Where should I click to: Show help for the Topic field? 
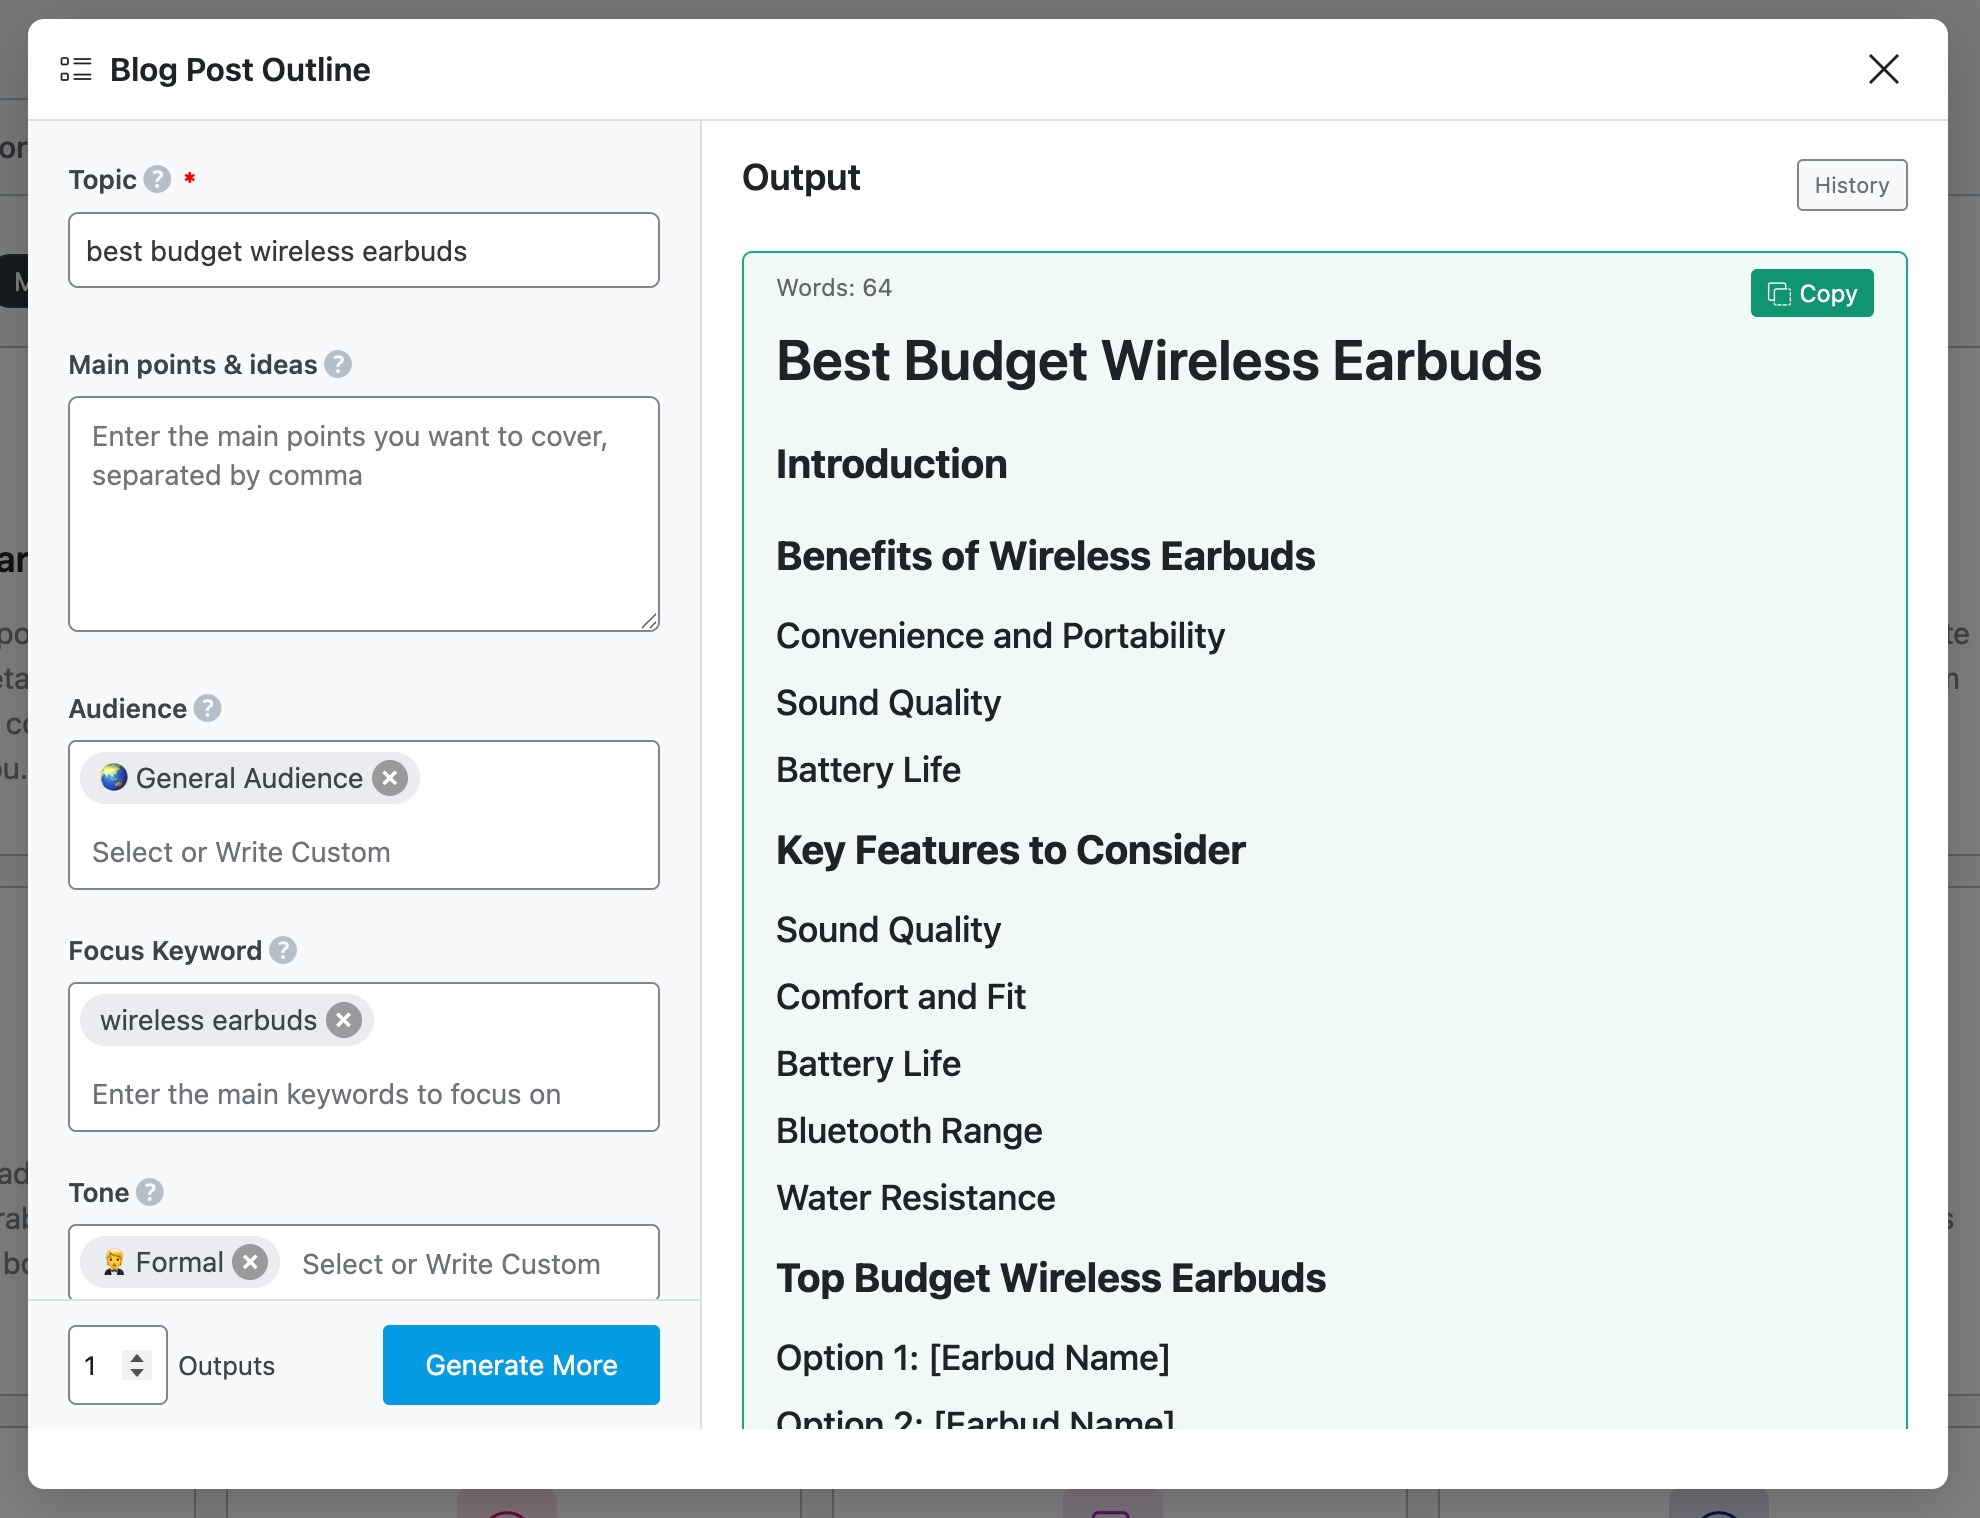157,179
